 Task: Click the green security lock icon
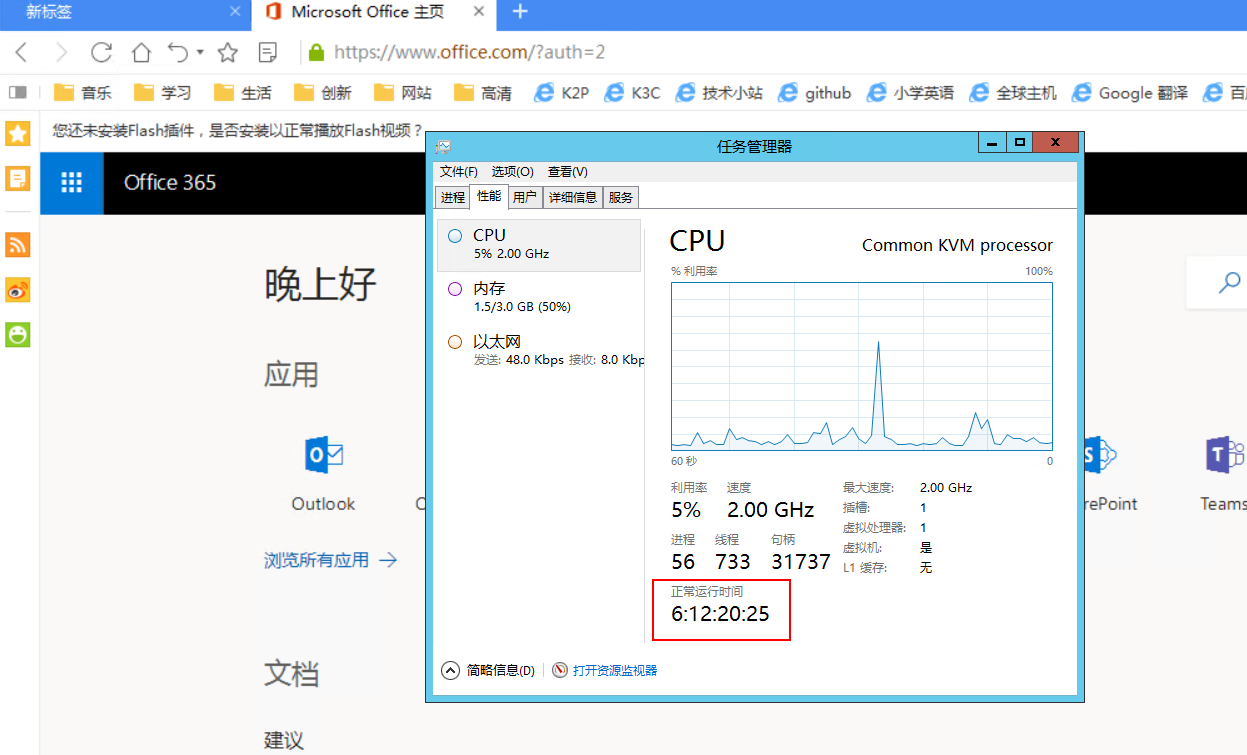tap(317, 52)
